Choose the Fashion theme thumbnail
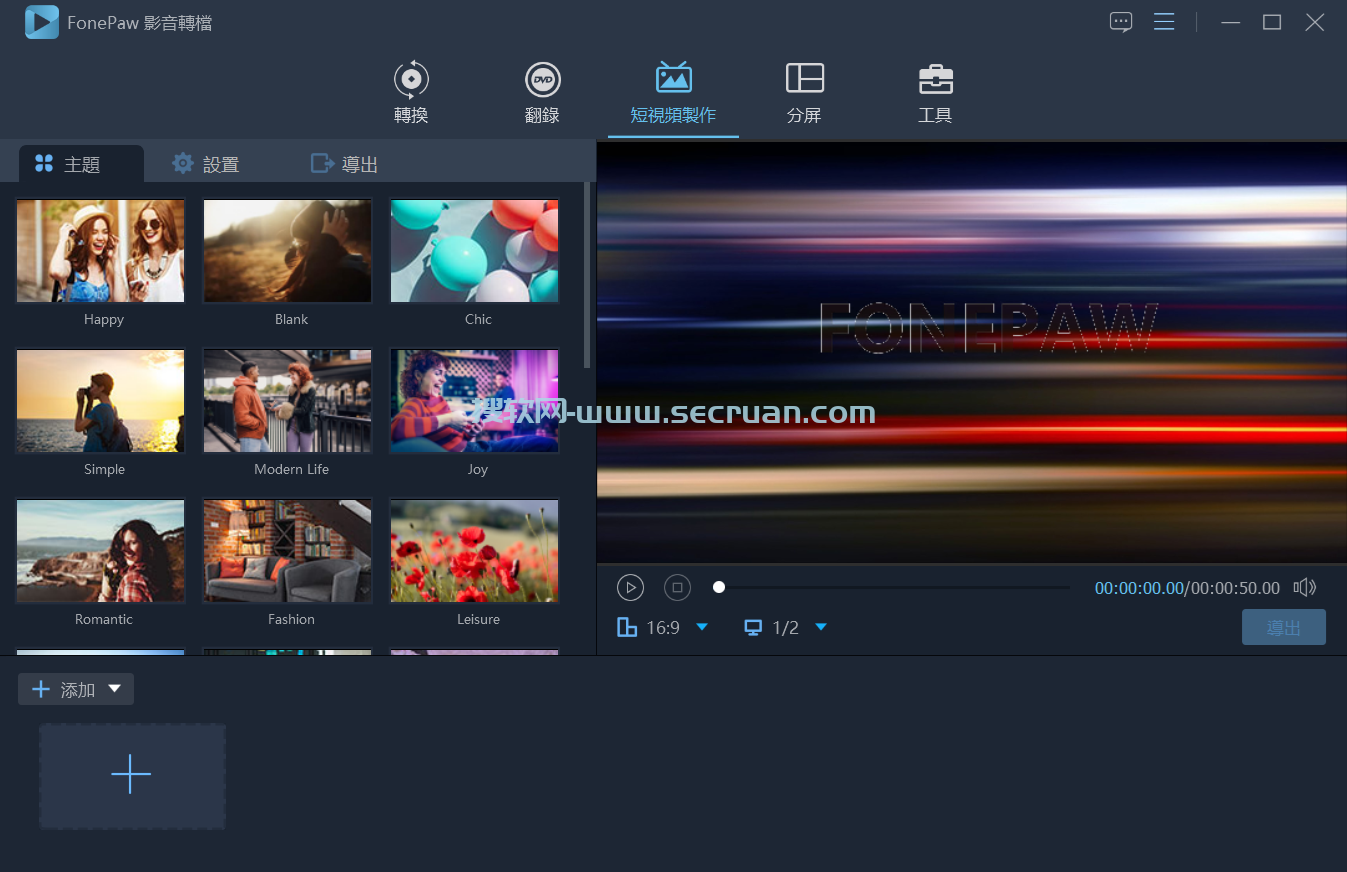 [287, 551]
